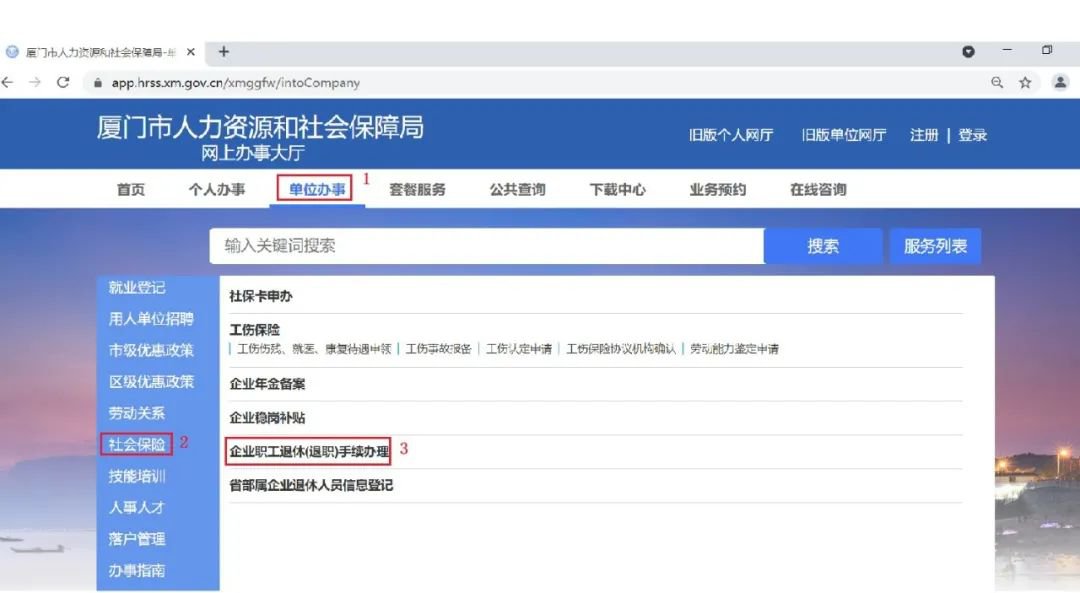Open the 工伤保险协议机构确认 sub-link
The width and height of the screenshot is (1080, 593).
coord(621,348)
